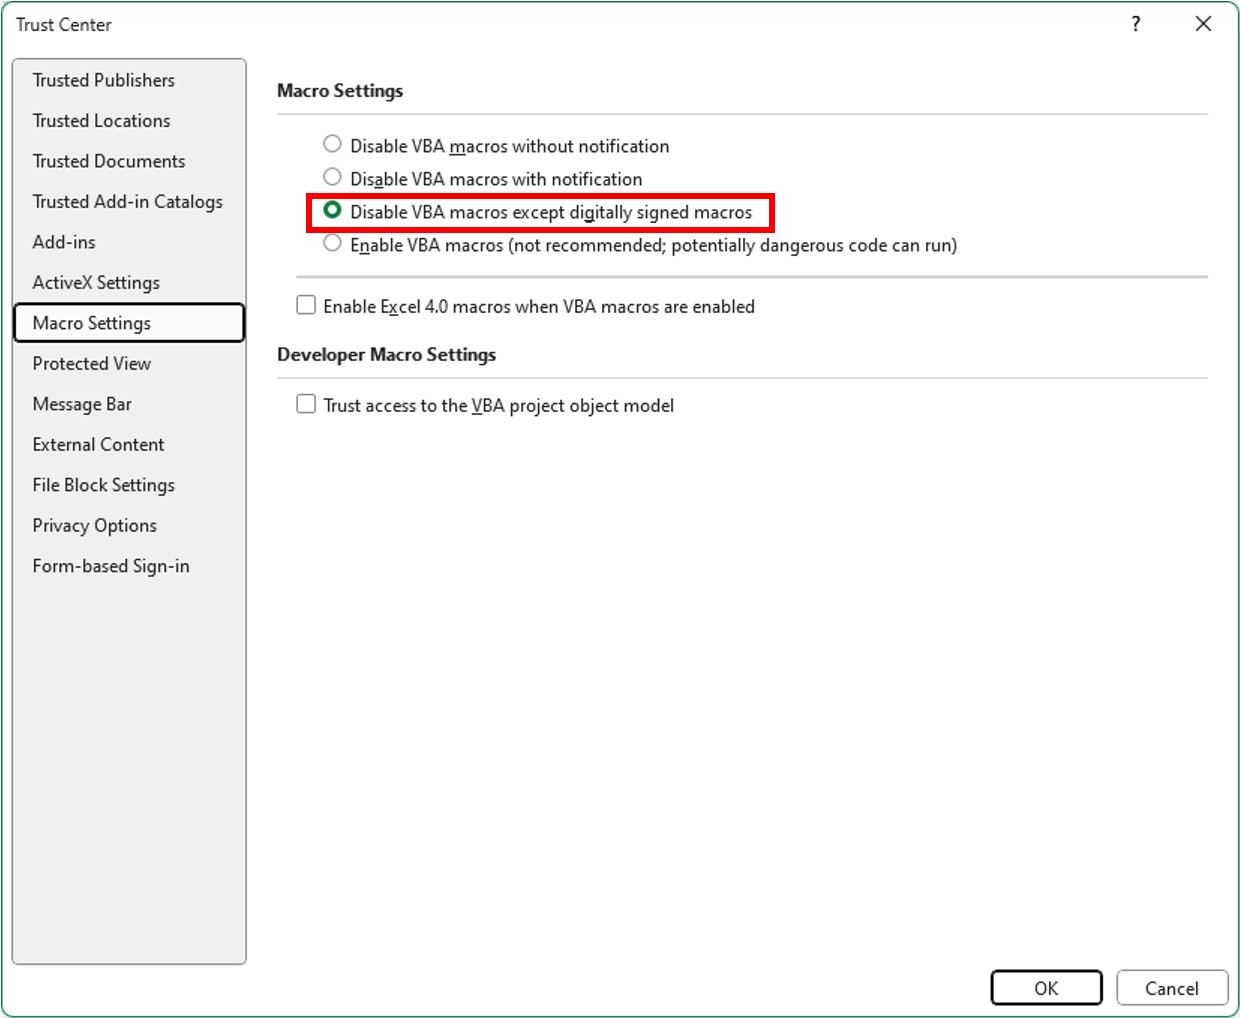Choose enable VBA macros option

tap(332, 243)
